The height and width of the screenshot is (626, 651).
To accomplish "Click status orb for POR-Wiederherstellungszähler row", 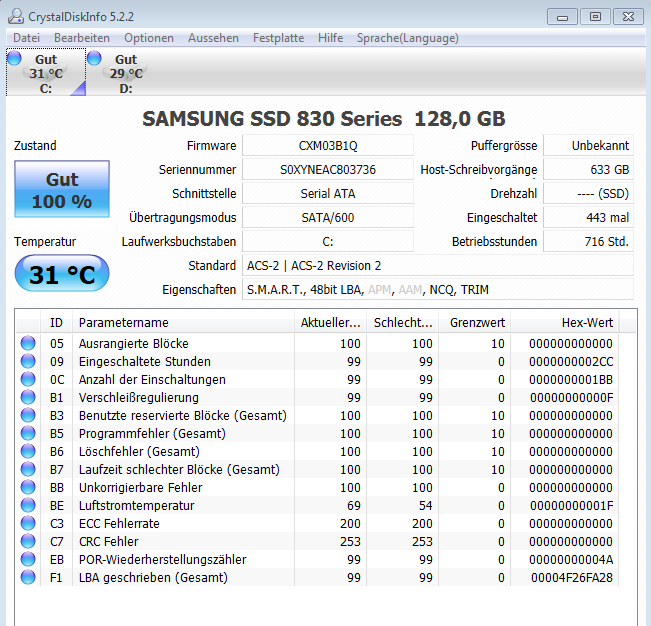I will point(28,559).
